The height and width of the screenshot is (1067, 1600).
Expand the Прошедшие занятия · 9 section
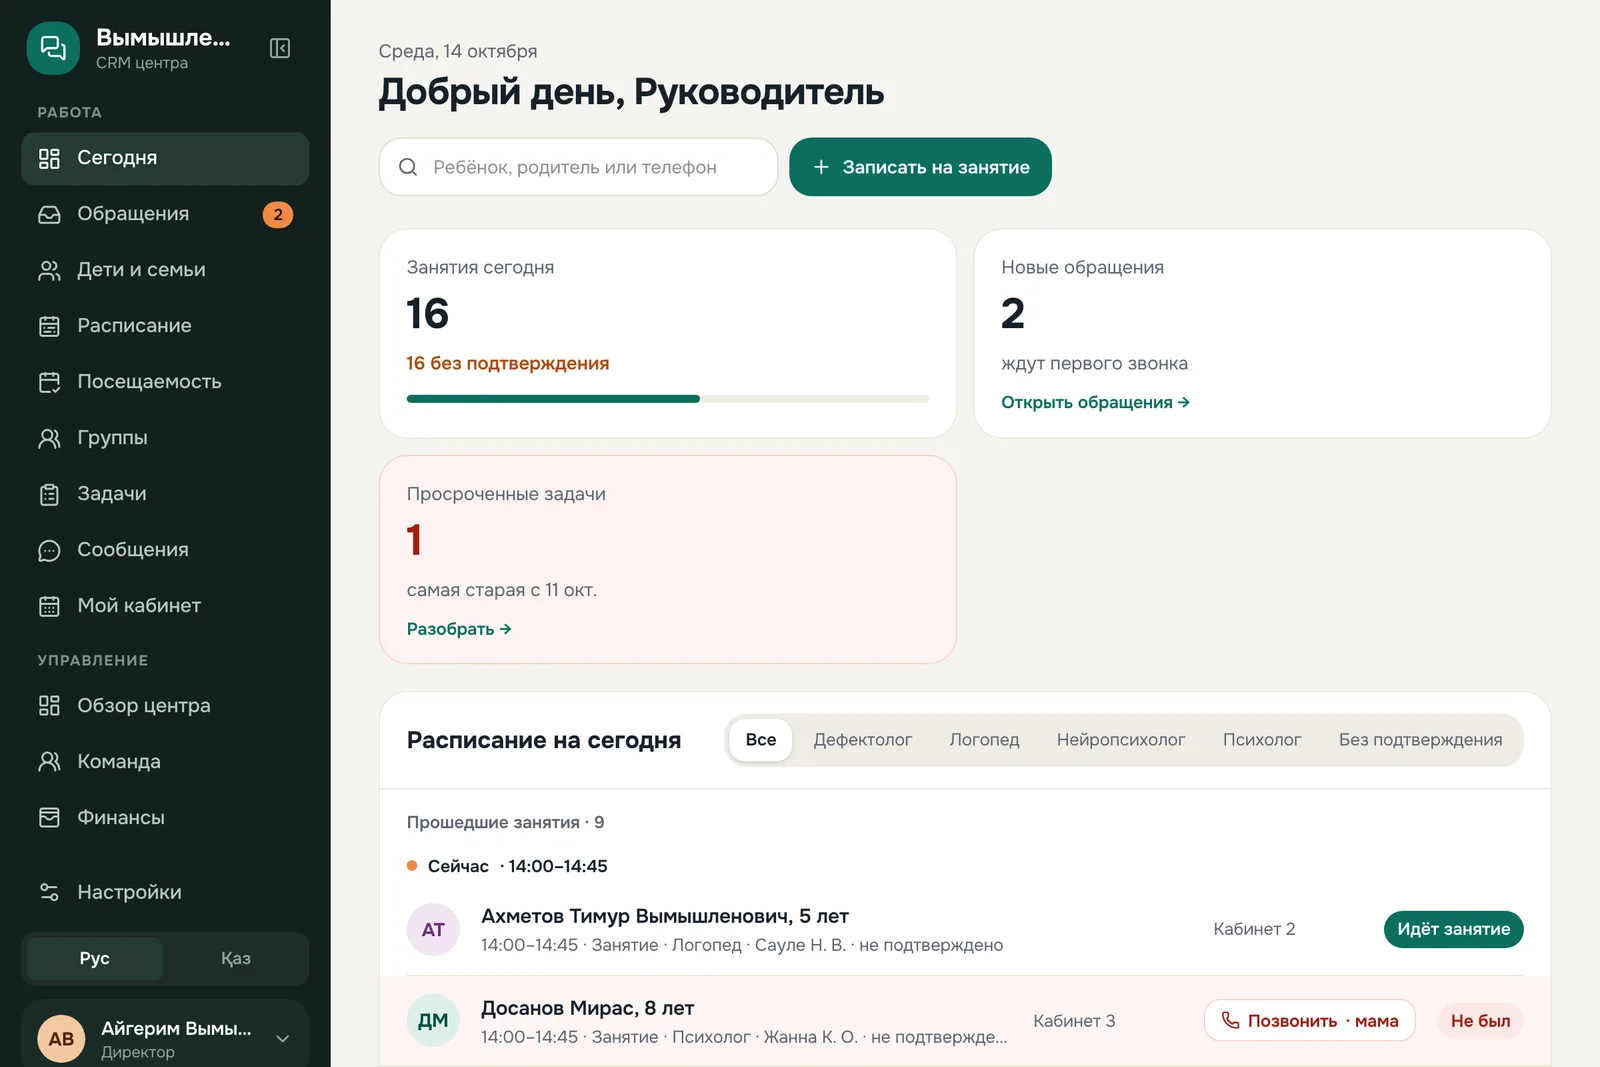pyautogui.click(x=505, y=822)
